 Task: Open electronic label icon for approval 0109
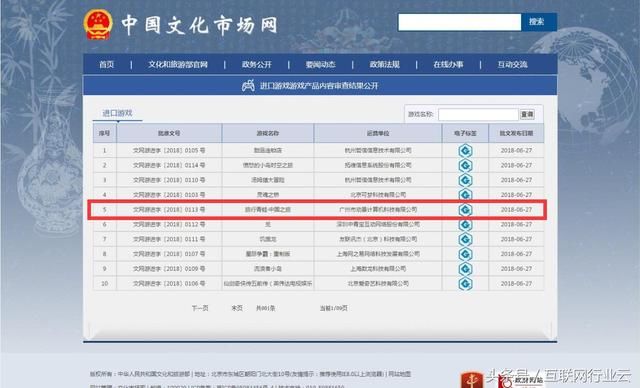tap(465, 268)
